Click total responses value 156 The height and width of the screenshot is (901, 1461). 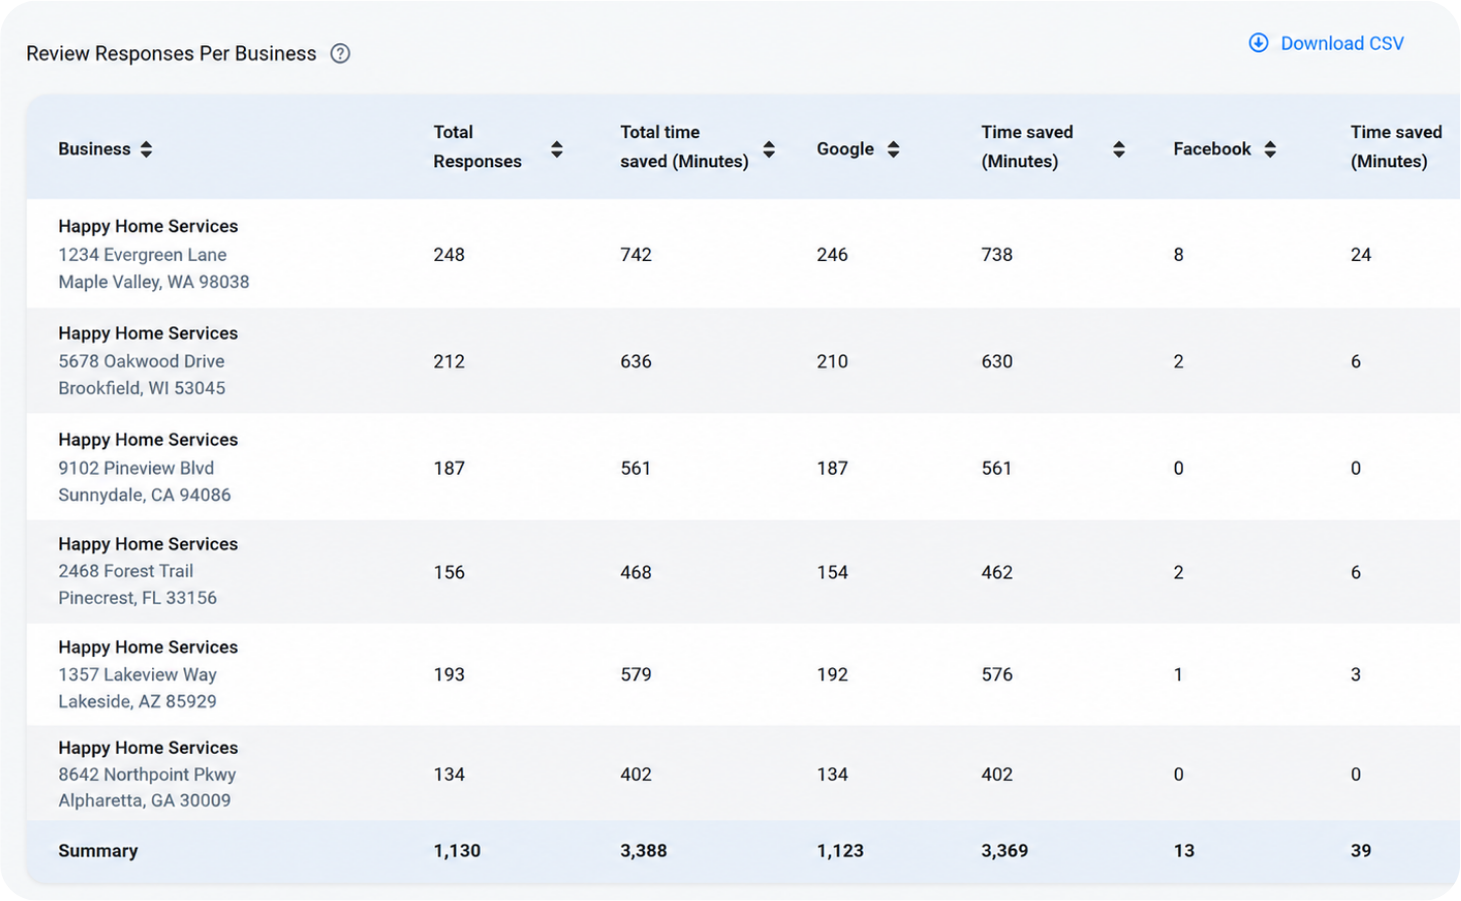coord(449,572)
